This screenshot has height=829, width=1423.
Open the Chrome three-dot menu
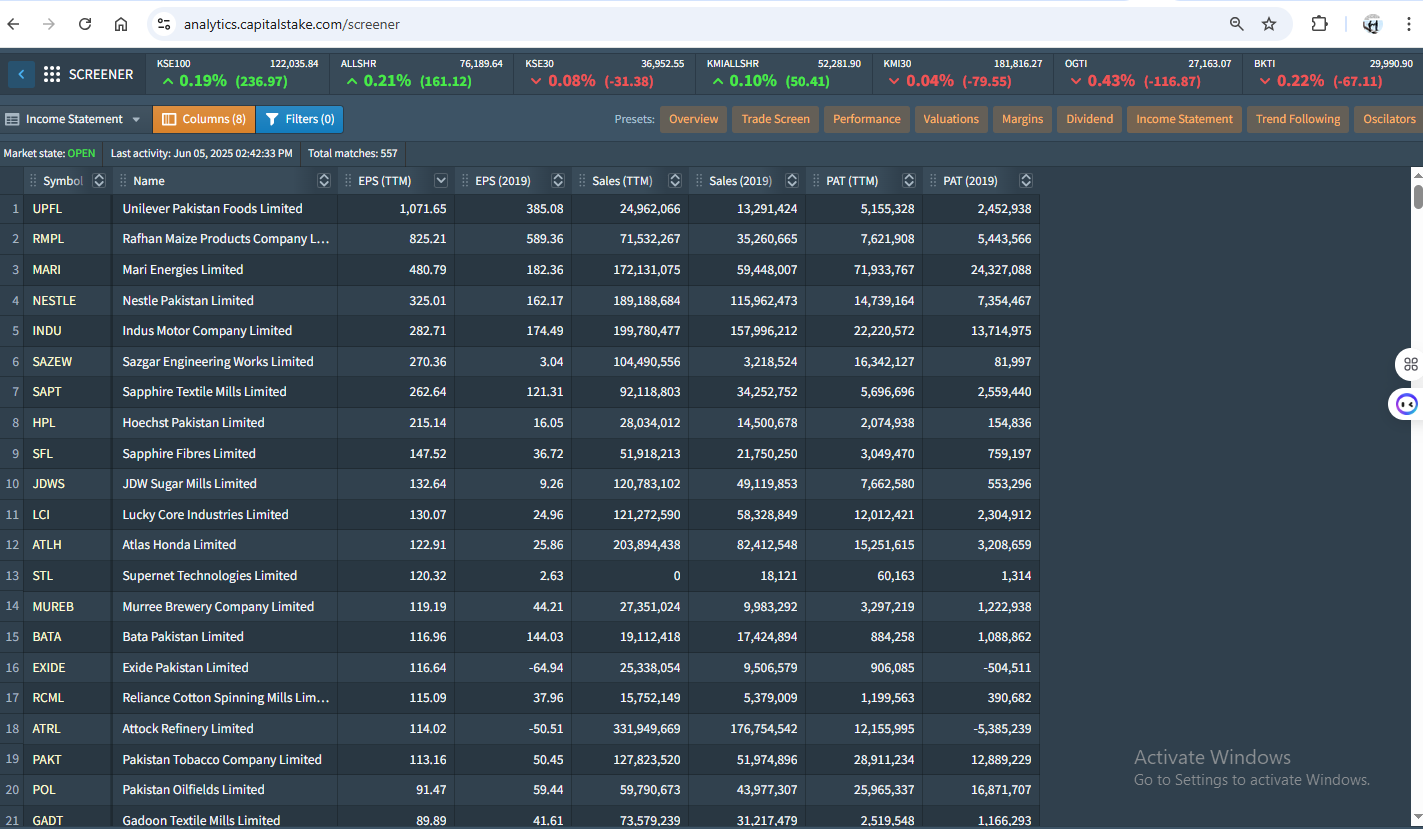tap(1407, 24)
